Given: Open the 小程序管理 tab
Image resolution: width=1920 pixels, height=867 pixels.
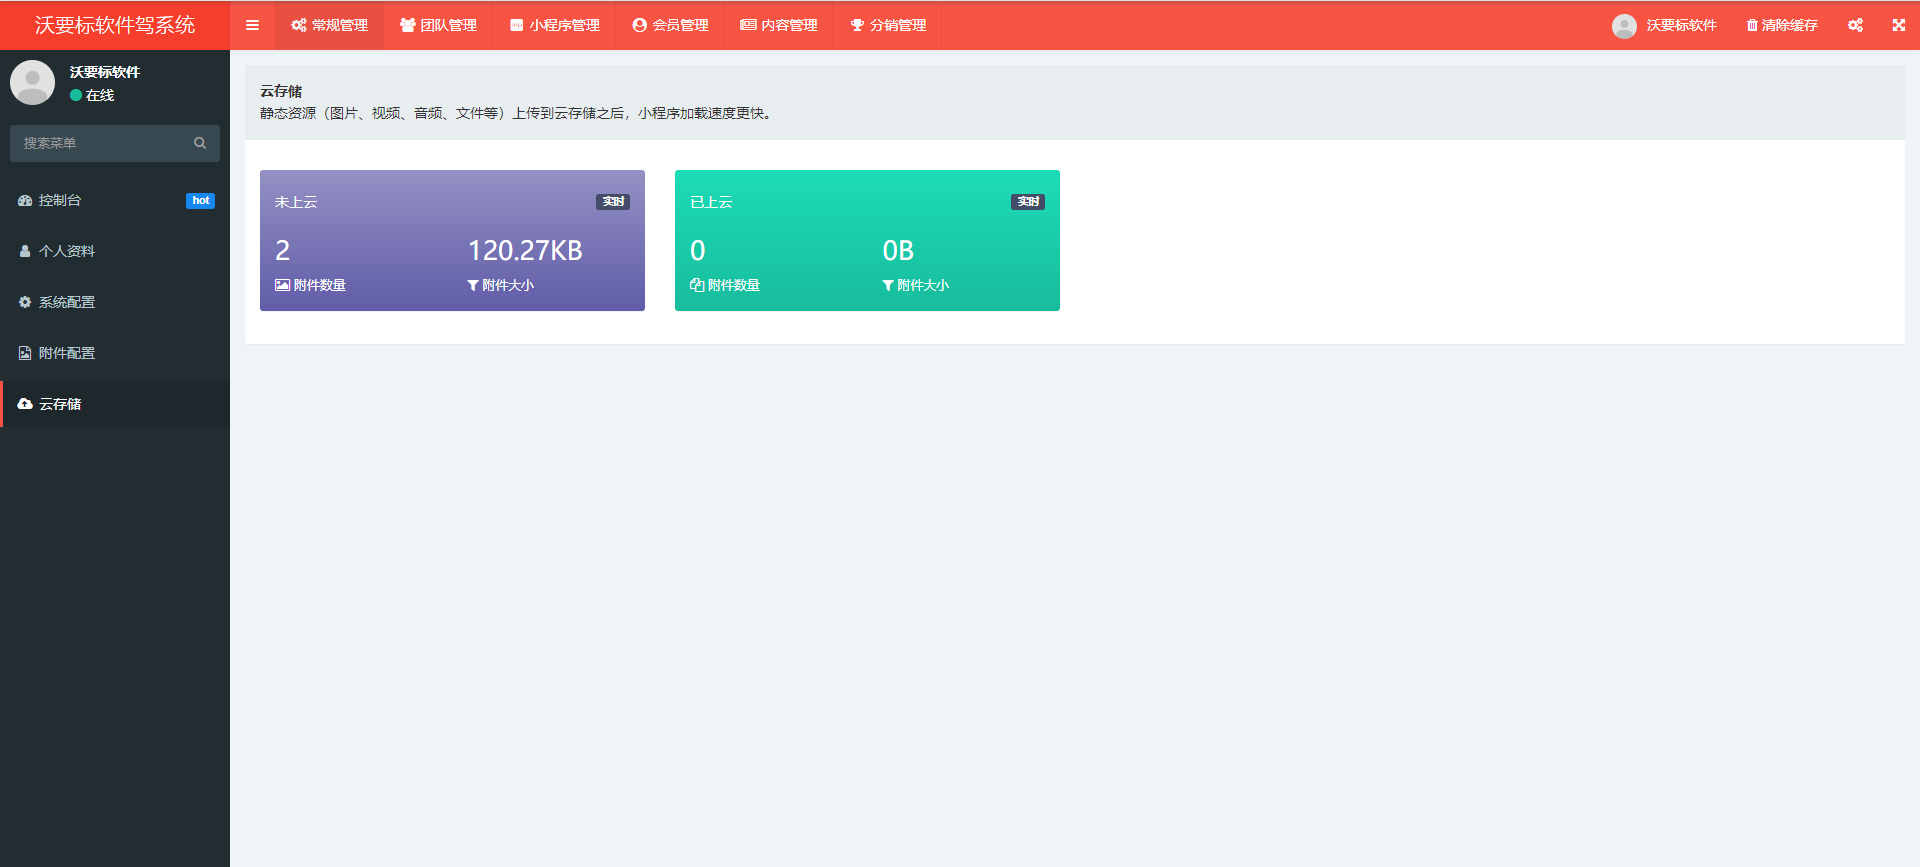Looking at the screenshot, I should point(554,25).
